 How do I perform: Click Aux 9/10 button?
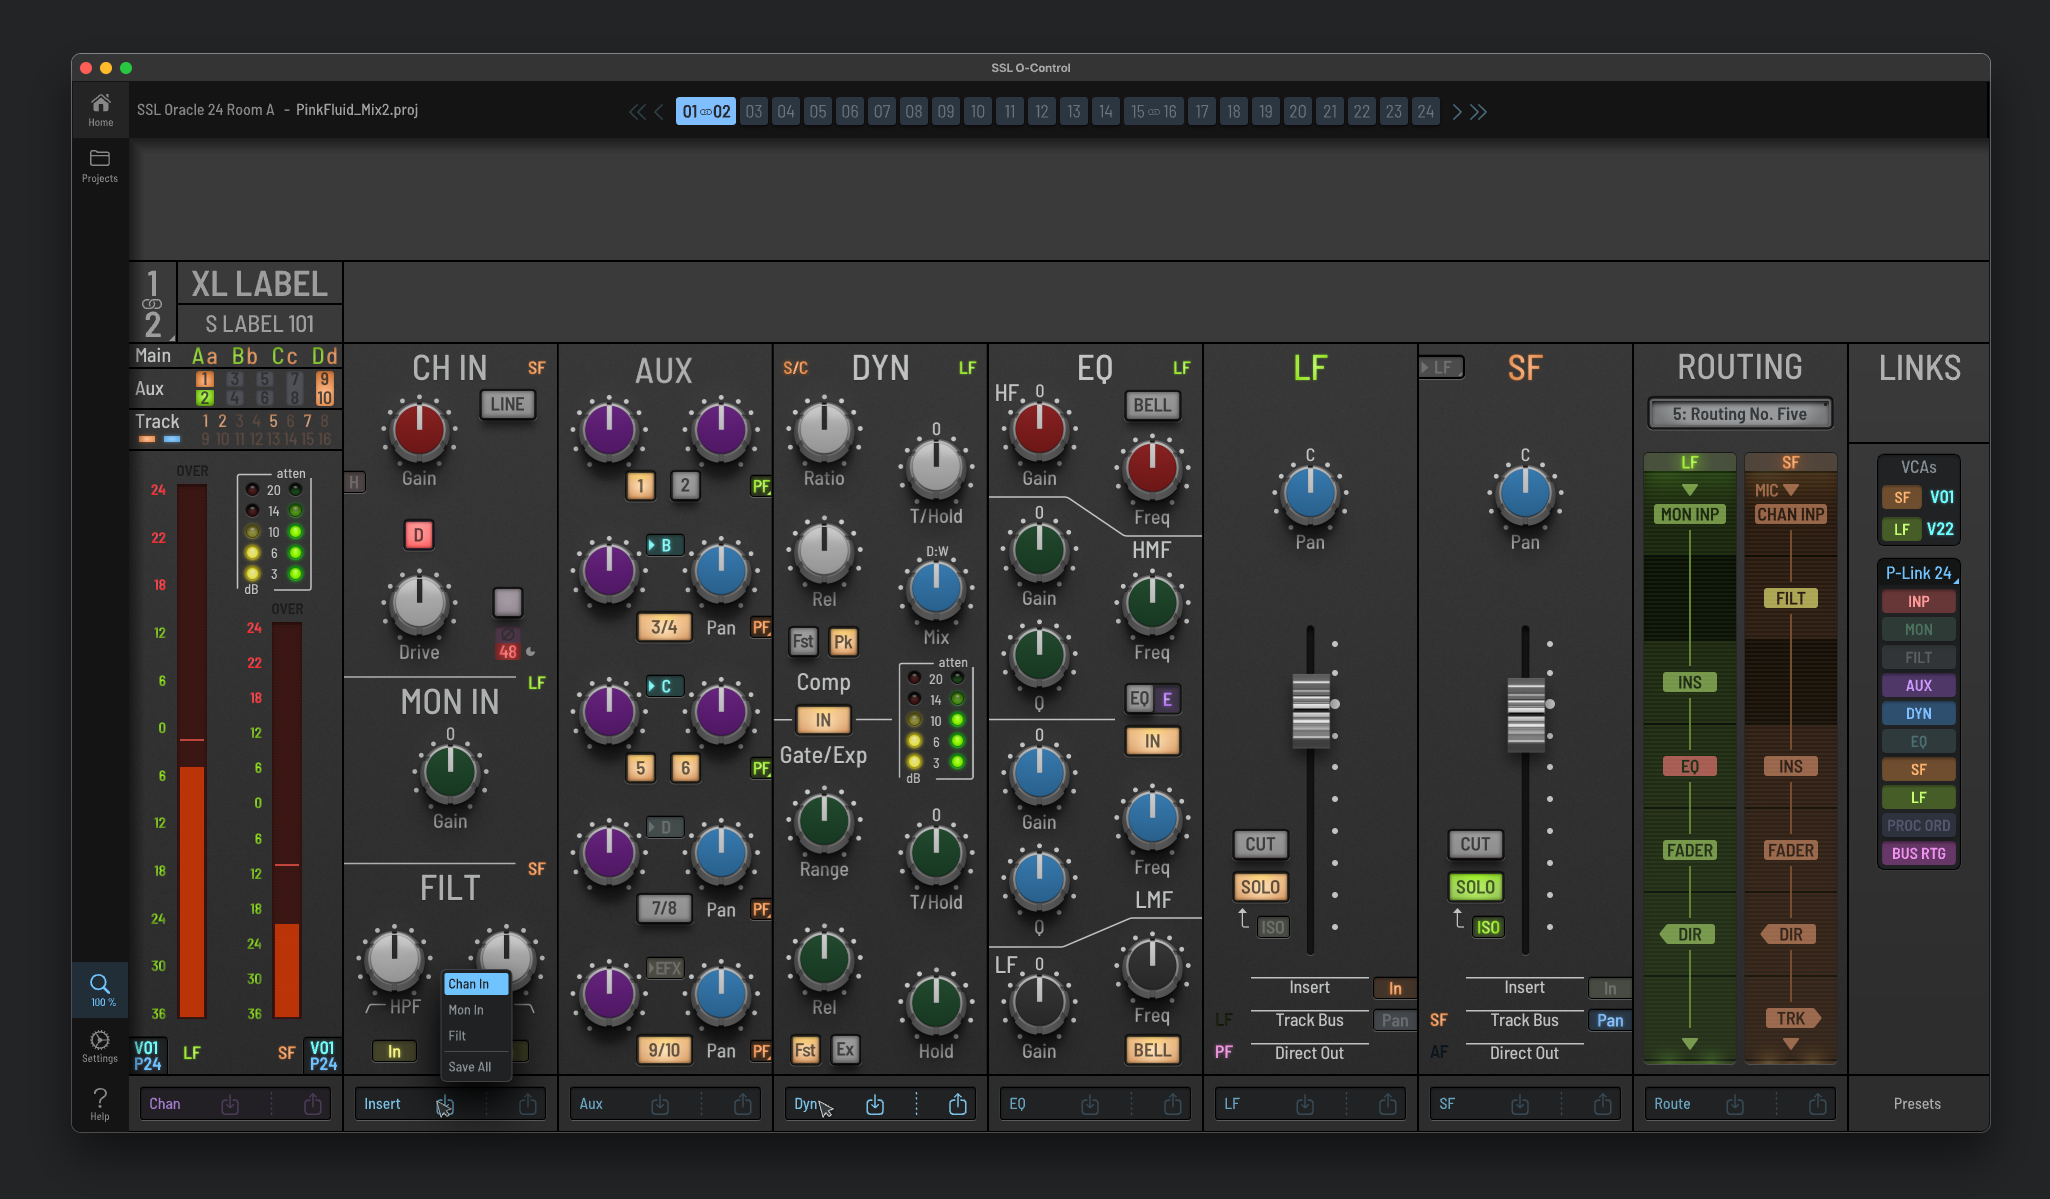[664, 1050]
